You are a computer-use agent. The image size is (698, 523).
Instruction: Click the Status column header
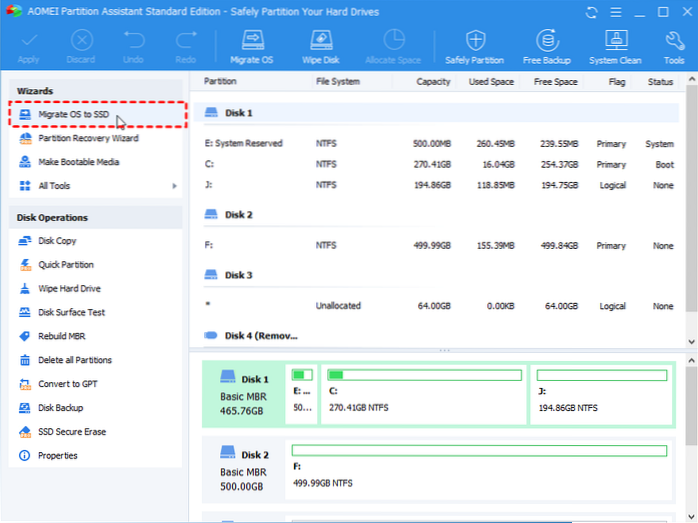click(660, 81)
